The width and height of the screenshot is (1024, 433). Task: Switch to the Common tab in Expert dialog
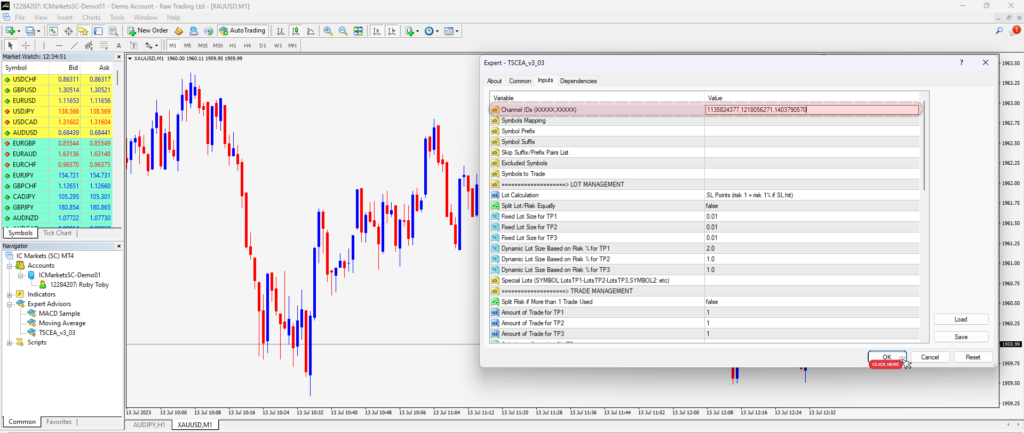tap(520, 81)
